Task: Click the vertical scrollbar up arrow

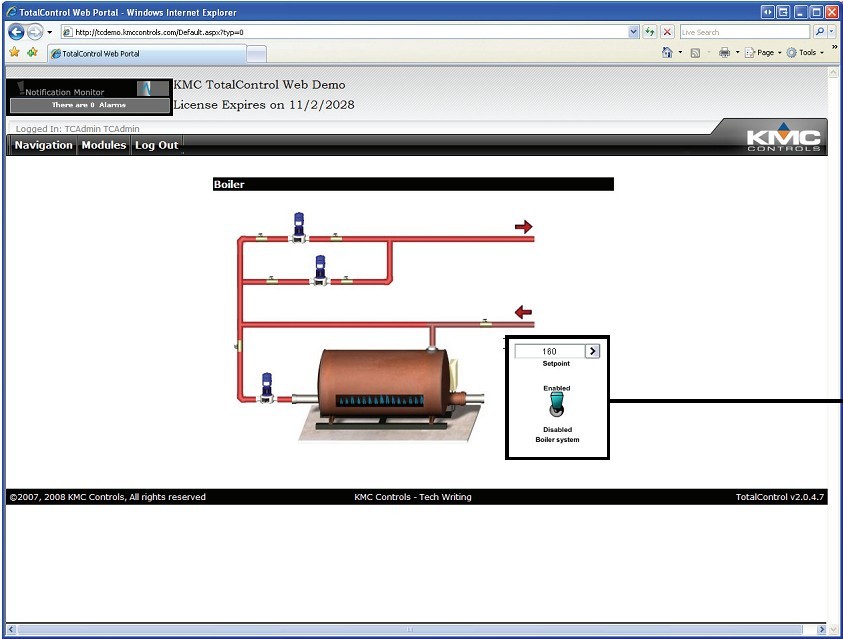Action: (x=834, y=72)
